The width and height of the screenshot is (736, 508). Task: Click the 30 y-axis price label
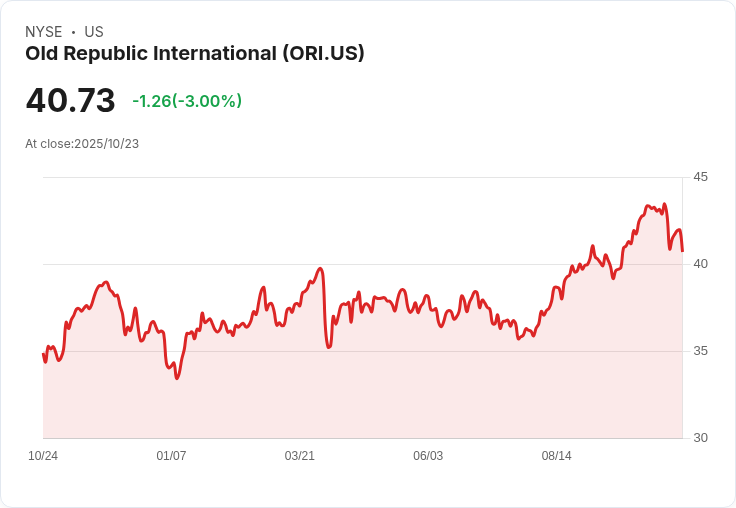point(700,438)
